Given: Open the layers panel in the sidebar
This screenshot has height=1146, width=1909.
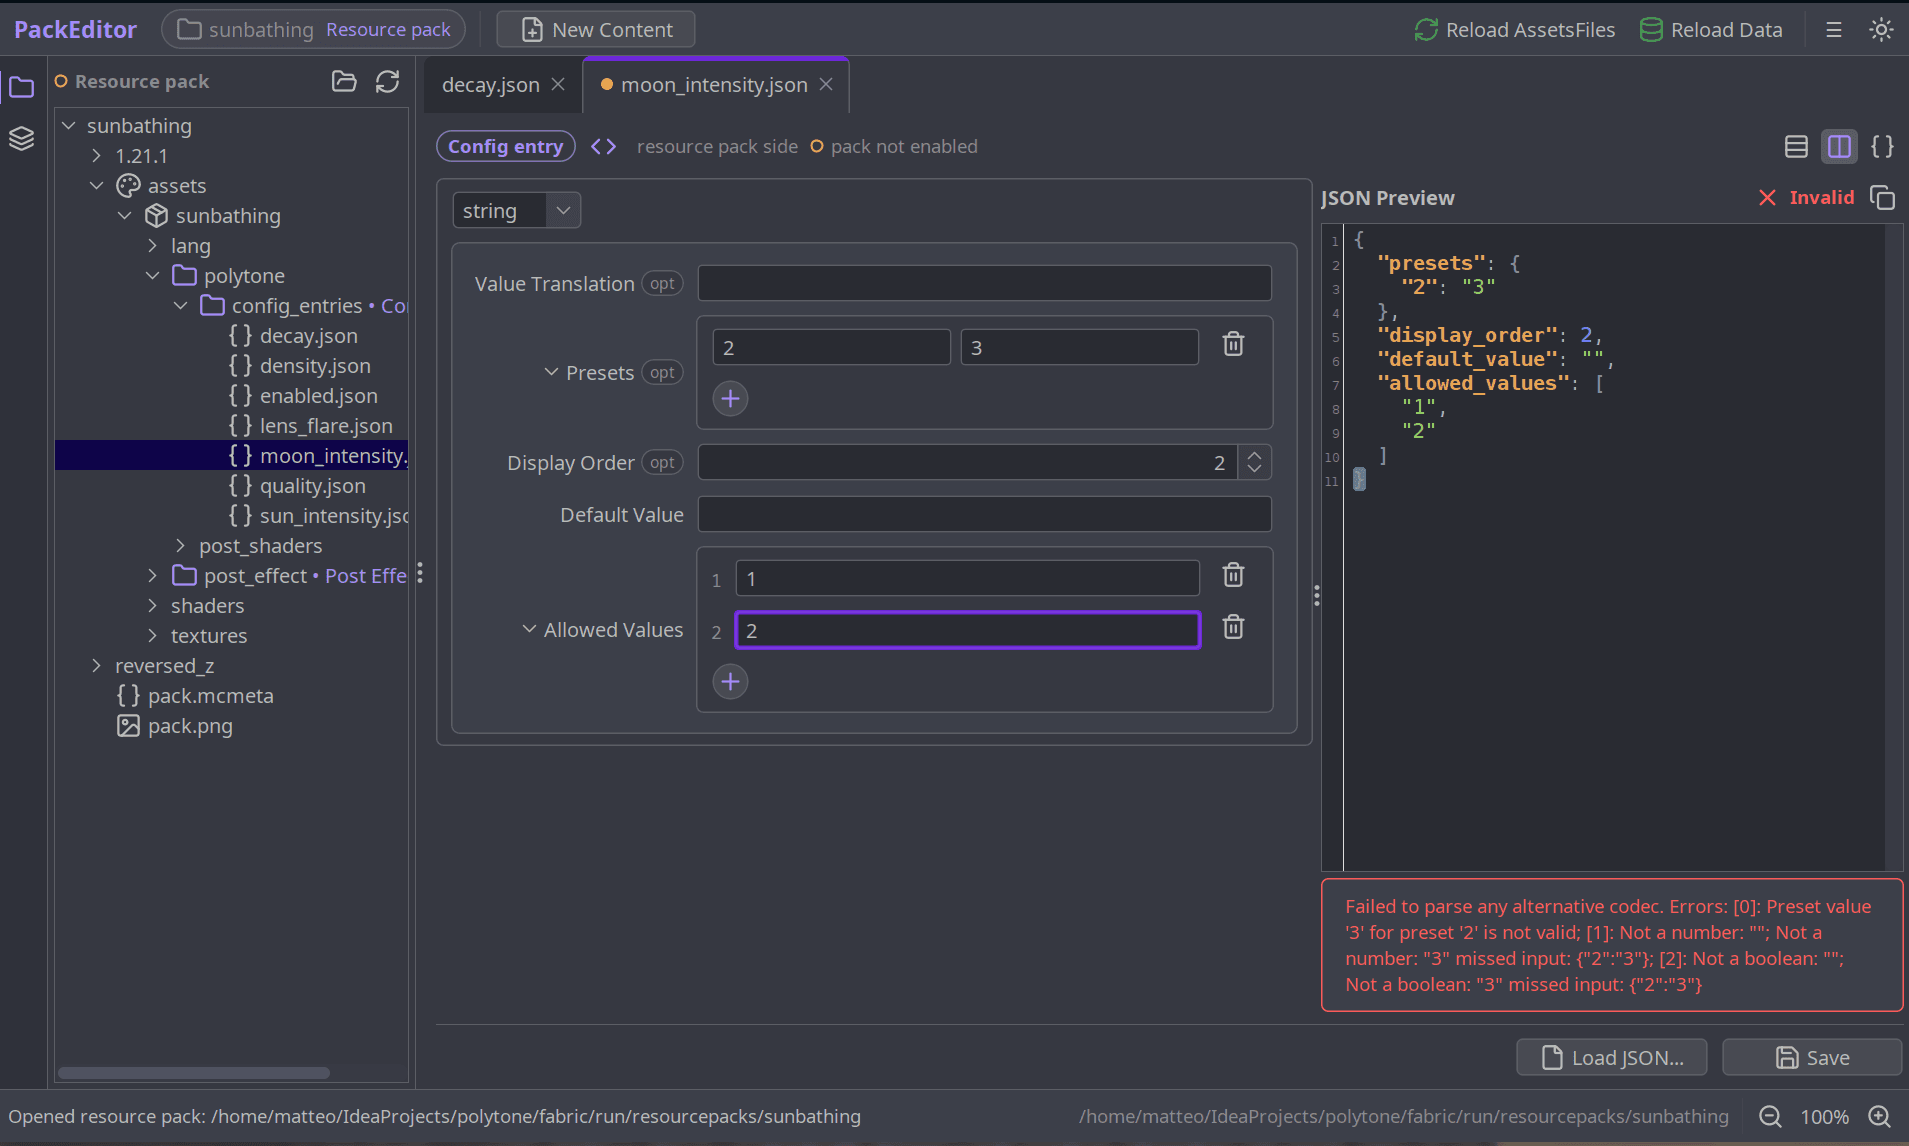Looking at the screenshot, I should [21, 138].
